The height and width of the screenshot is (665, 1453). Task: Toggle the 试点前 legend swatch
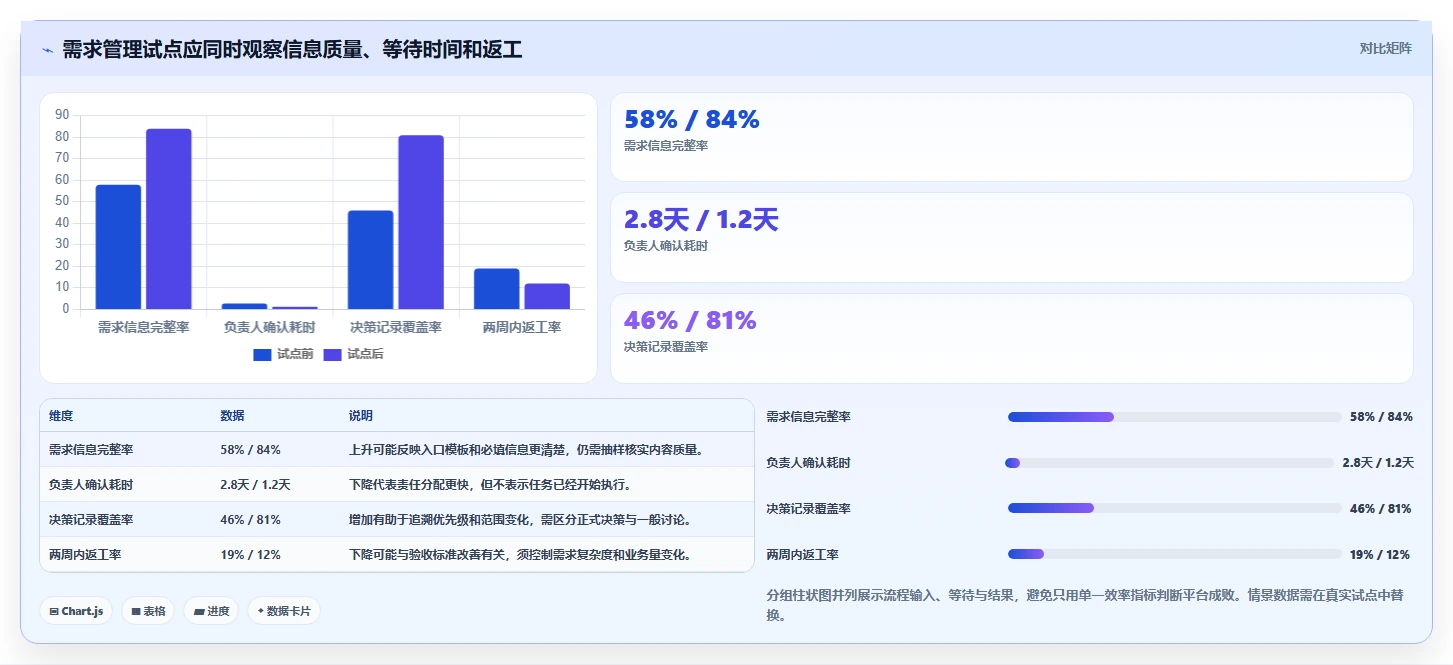263,354
